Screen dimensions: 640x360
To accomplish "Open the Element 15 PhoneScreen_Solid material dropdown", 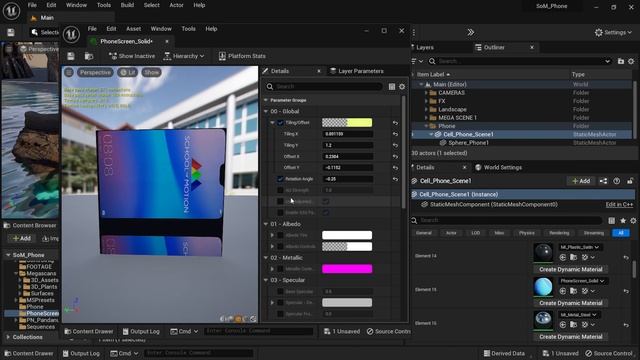I will [582, 281].
